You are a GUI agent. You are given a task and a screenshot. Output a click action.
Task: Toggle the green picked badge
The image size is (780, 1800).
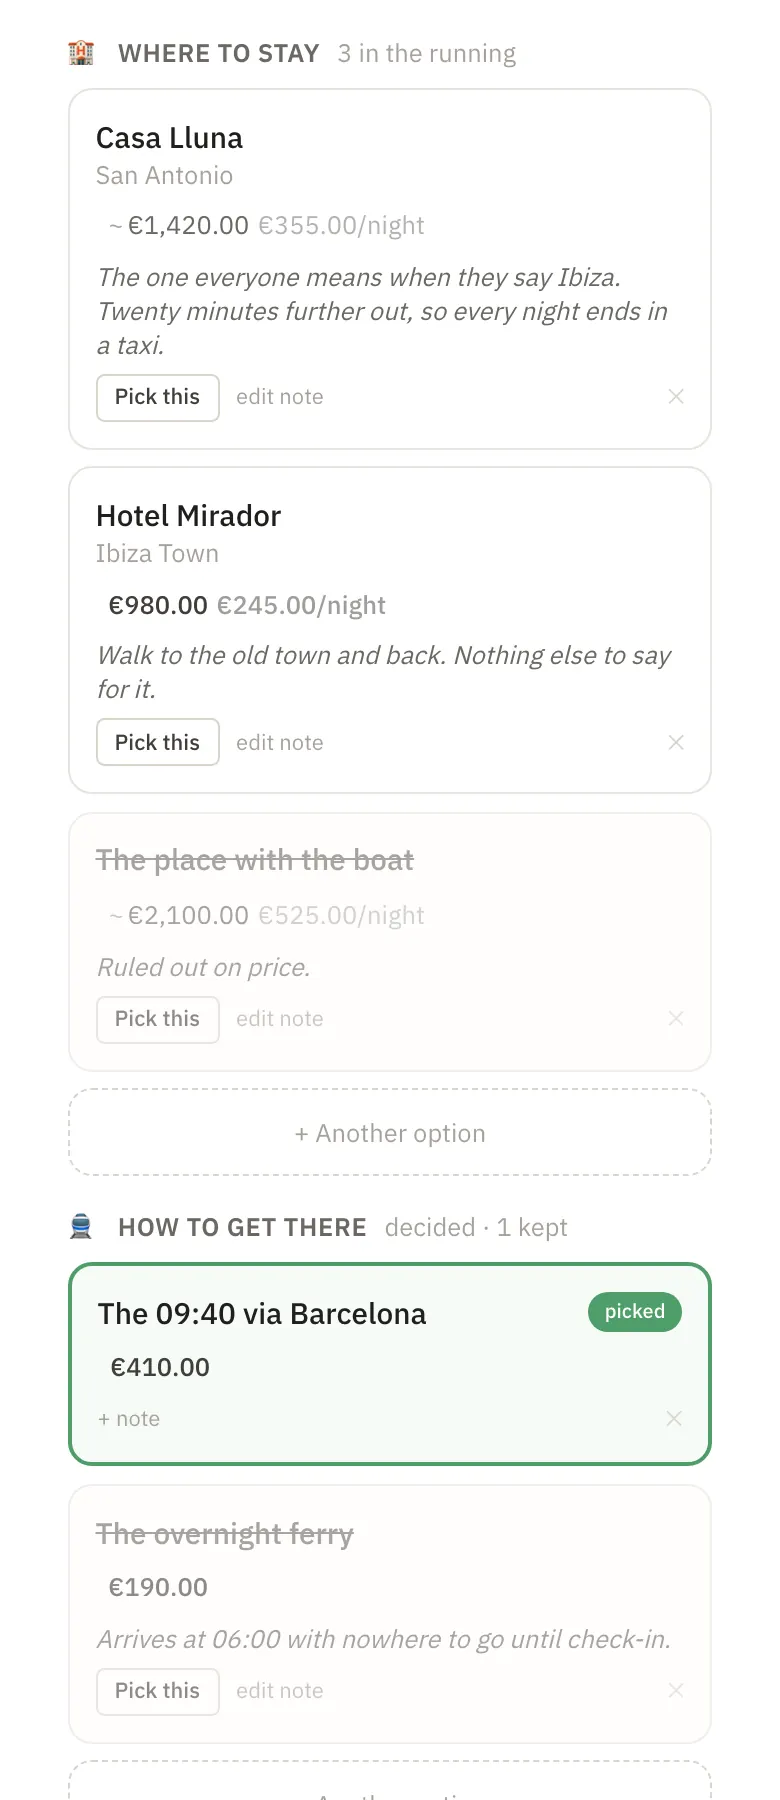[635, 1312]
